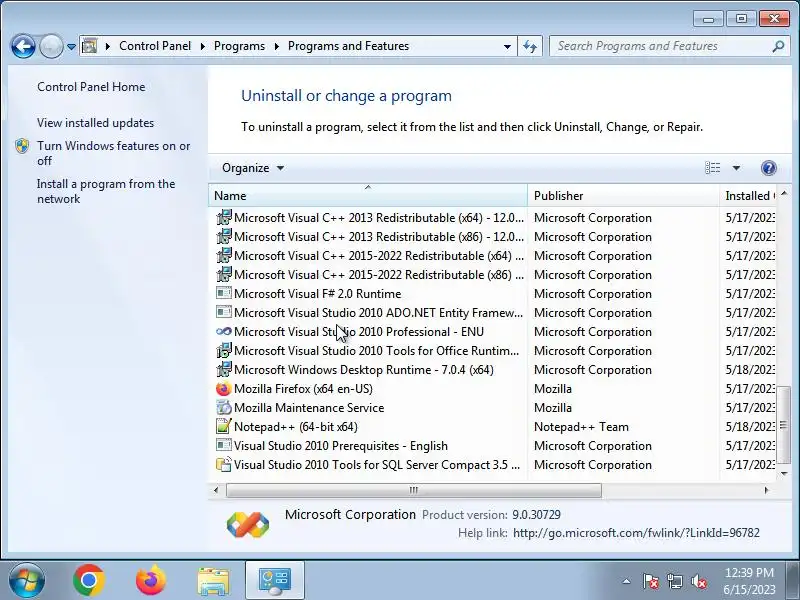Image resolution: width=800 pixels, height=600 pixels.
Task: Select Visual C++ 2015-2022 Redistributable (x86) icon
Action: tap(223, 274)
